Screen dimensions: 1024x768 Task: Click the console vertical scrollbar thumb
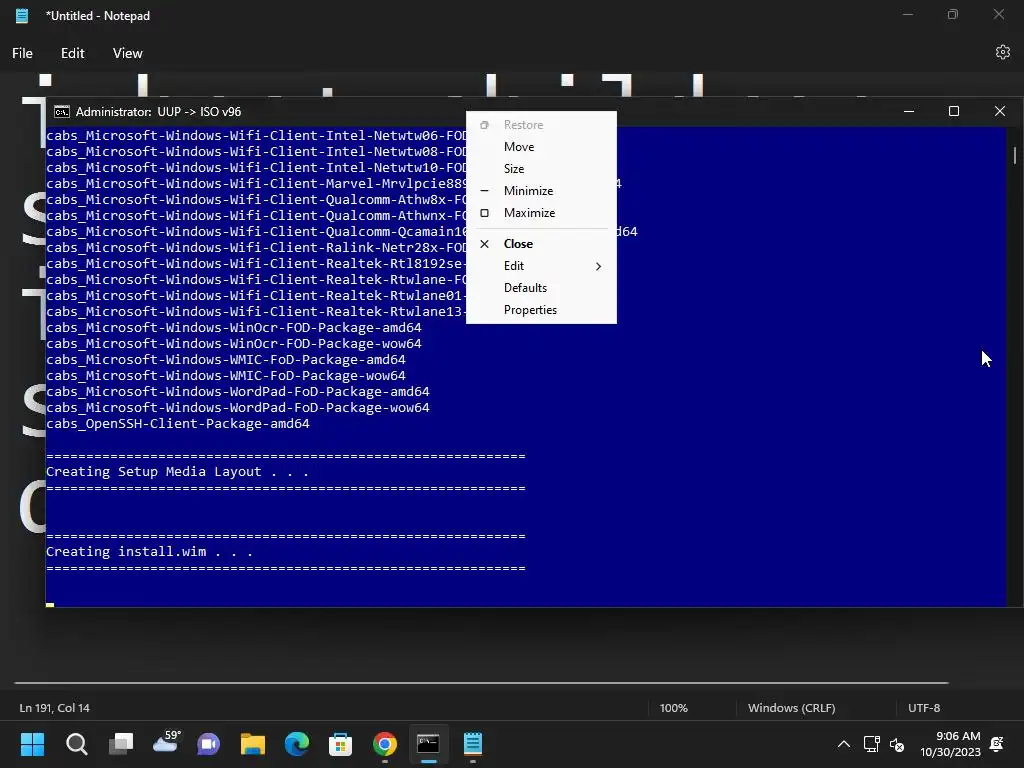(x=1014, y=155)
